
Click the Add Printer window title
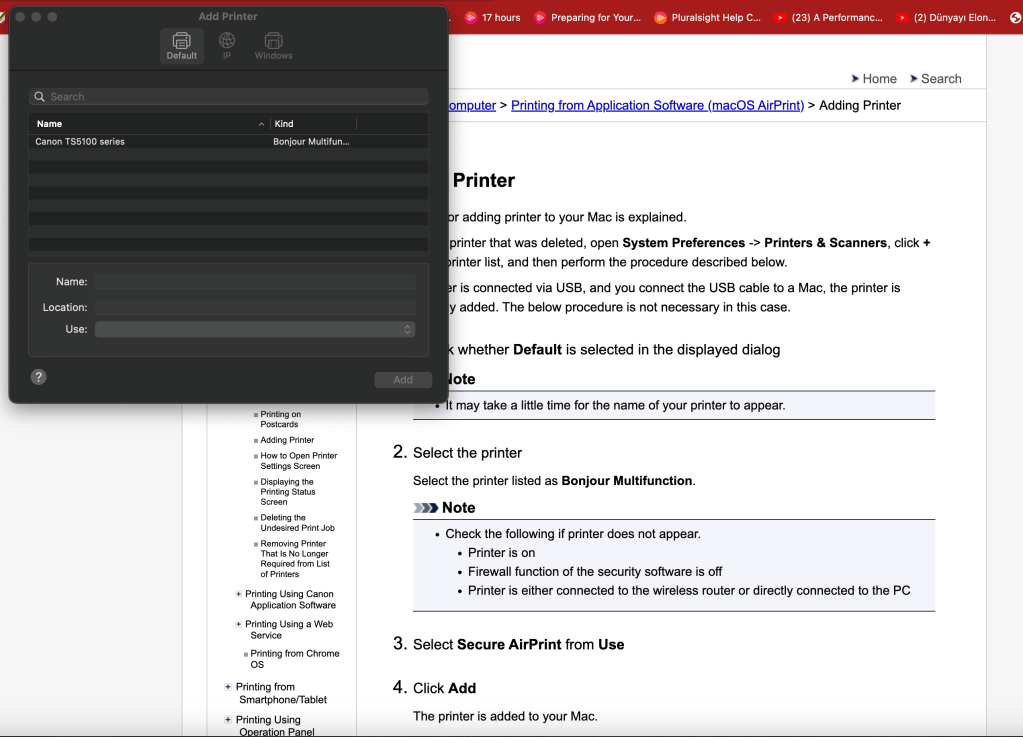point(228,16)
